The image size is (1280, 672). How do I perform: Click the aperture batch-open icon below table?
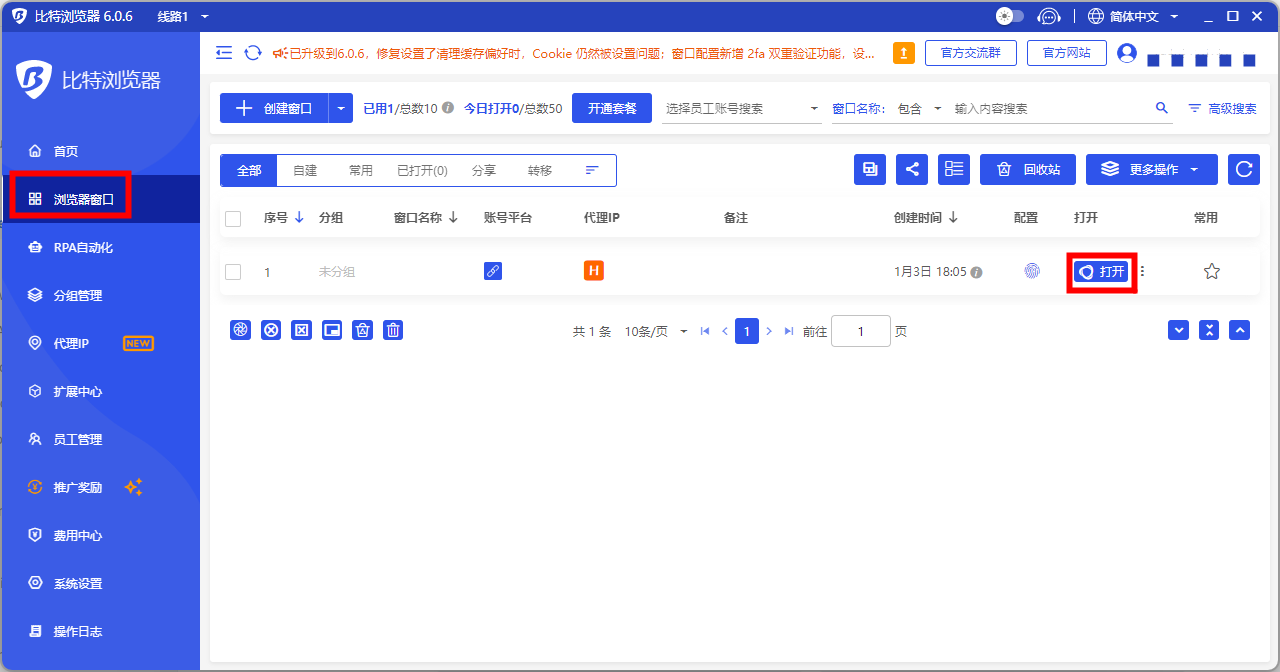240,330
